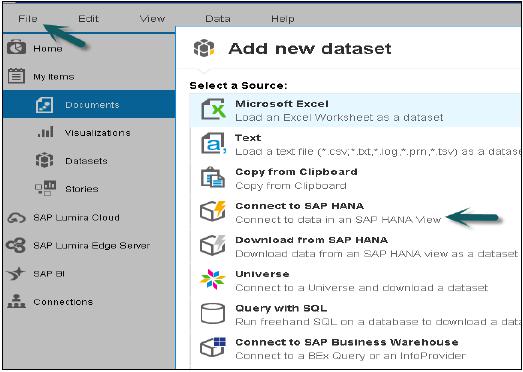Image resolution: width=523 pixels, height=372 pixels.
Task: Click the Download from SAP HANA icon
Action: (x=213, y=245)
